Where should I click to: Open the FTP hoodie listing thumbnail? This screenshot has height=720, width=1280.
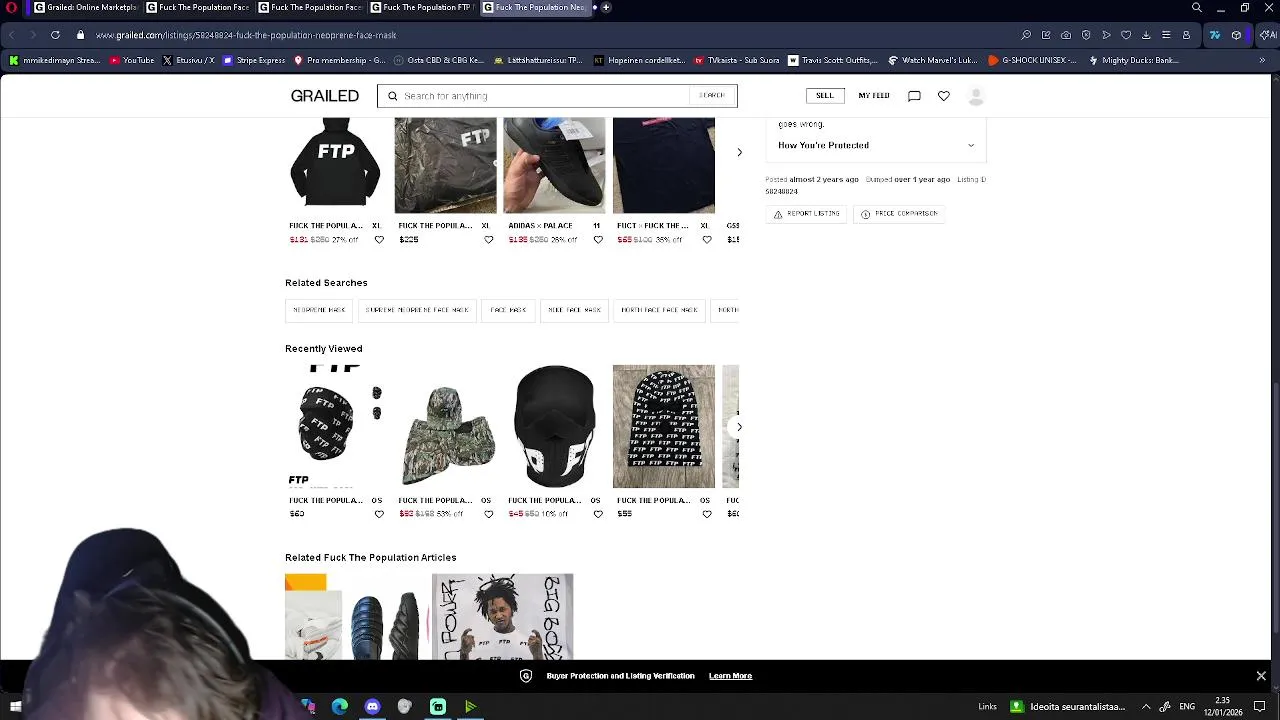335,165
